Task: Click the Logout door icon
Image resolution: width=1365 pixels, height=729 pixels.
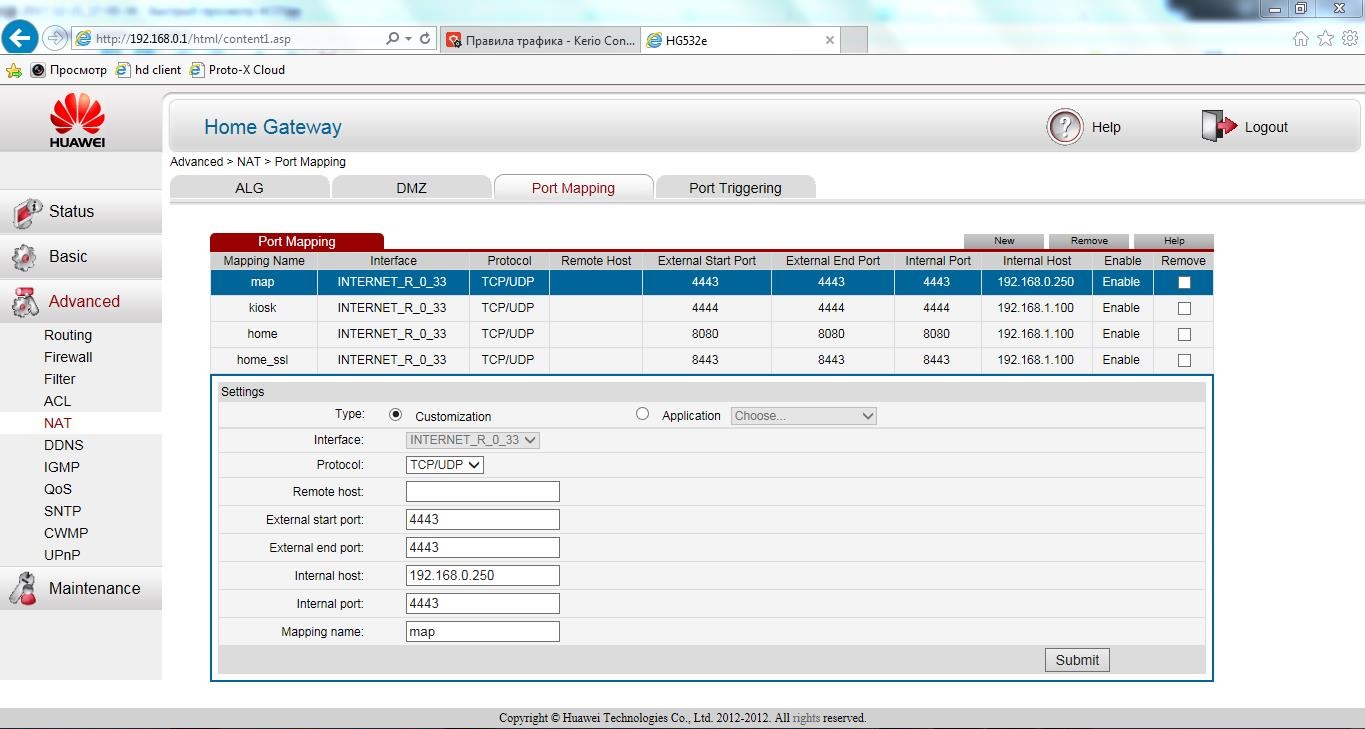Action: [1219, 127]
